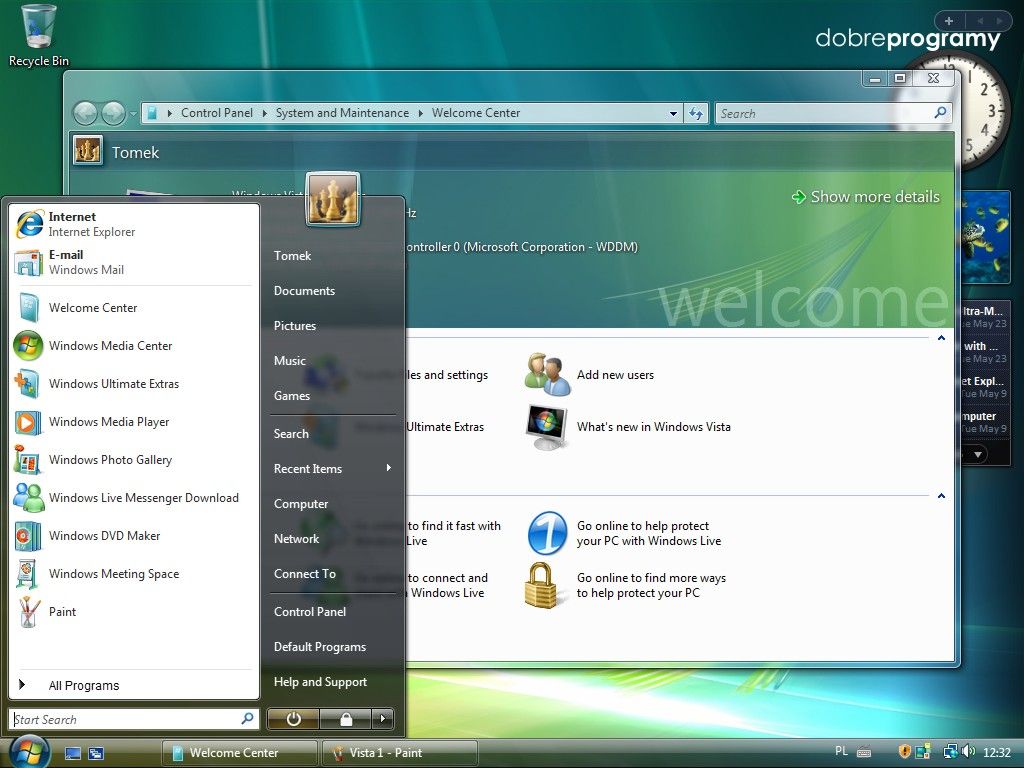Screen dimensions: 1024x768
Task: Click the Start Search box
Action: click(x=125, y=719)
